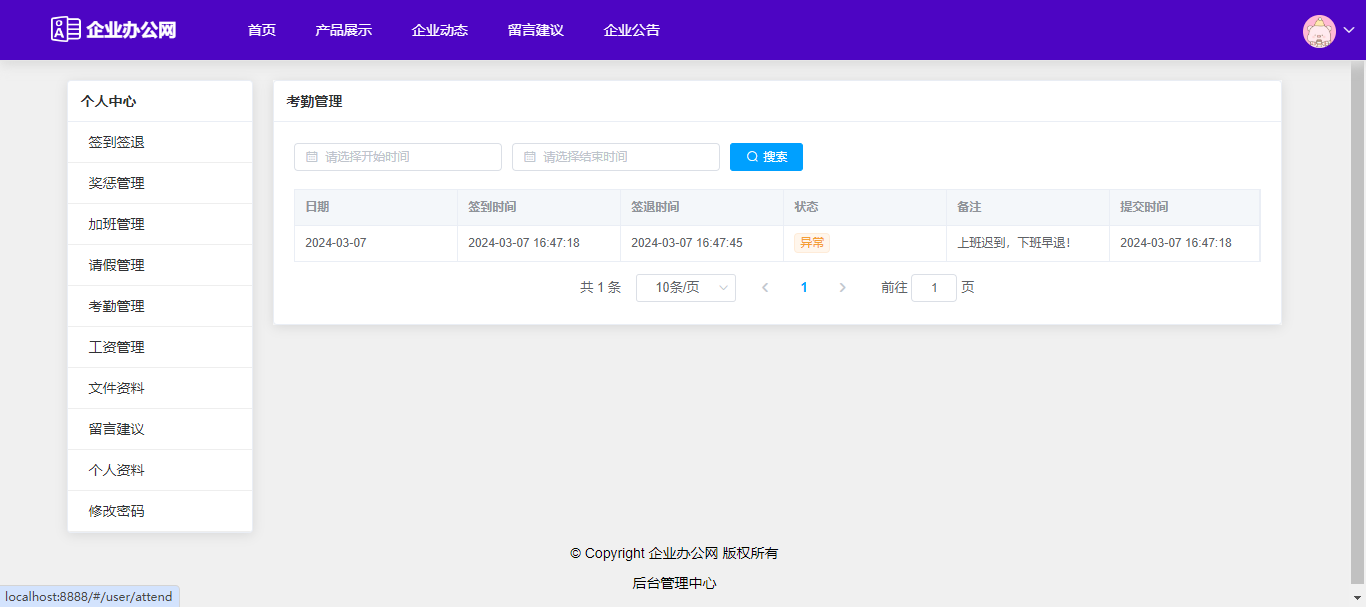Expand the user account dropdown arrow
This screenshot has width=1366, height=607.
click(1349, 31)
